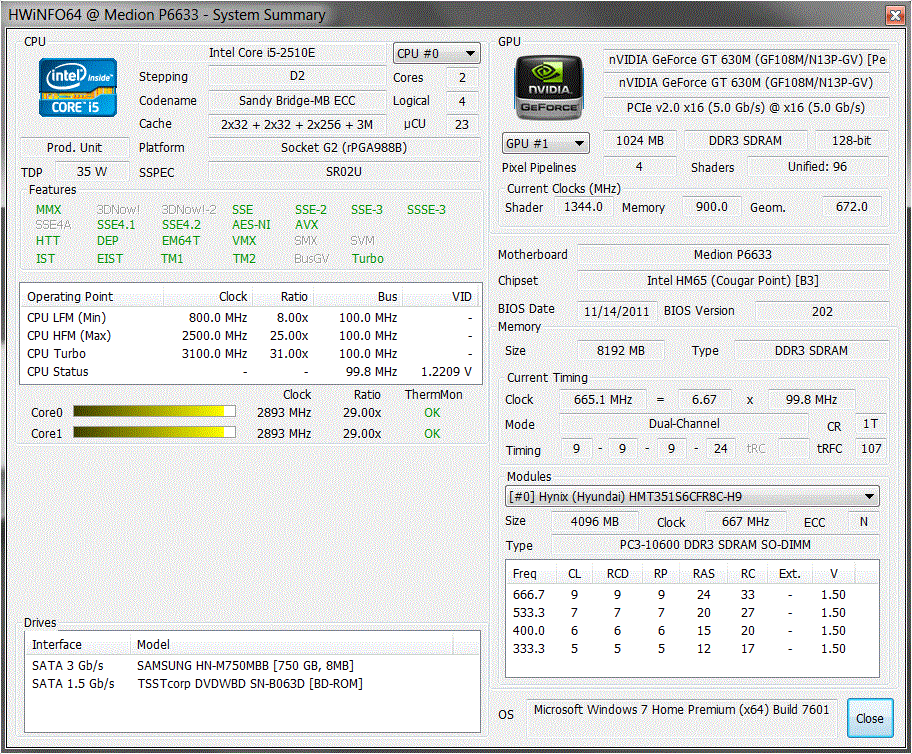Click the 8192 MB memory size field
This screenshot has height=754, width=912.
pos(621,351)
